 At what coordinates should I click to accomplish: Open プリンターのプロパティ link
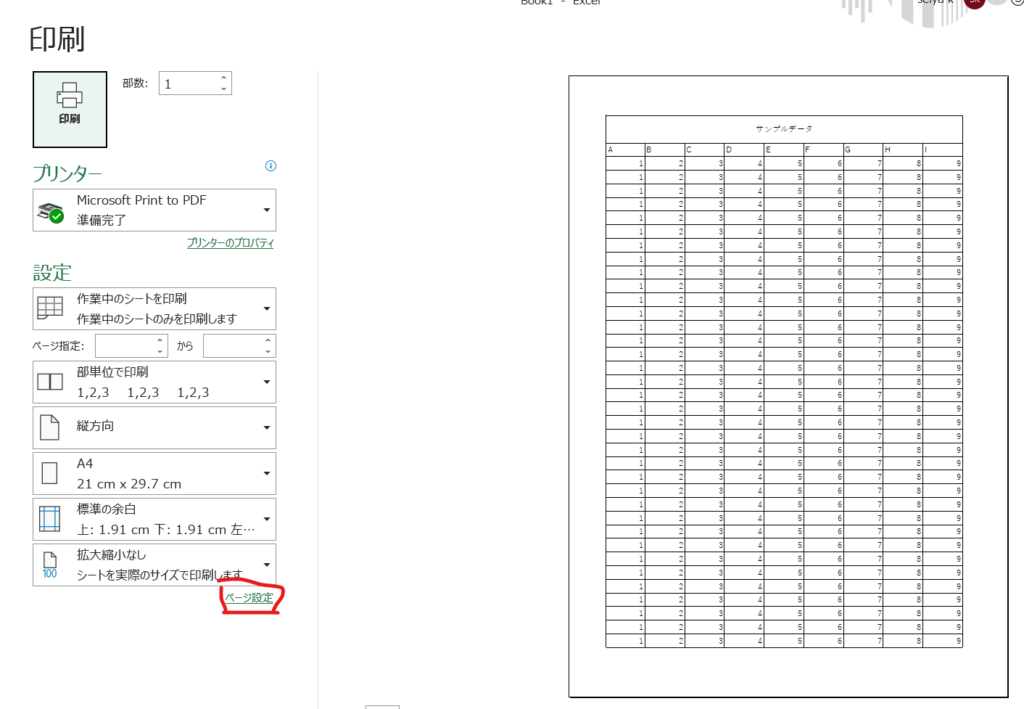[x=230, y=243]
